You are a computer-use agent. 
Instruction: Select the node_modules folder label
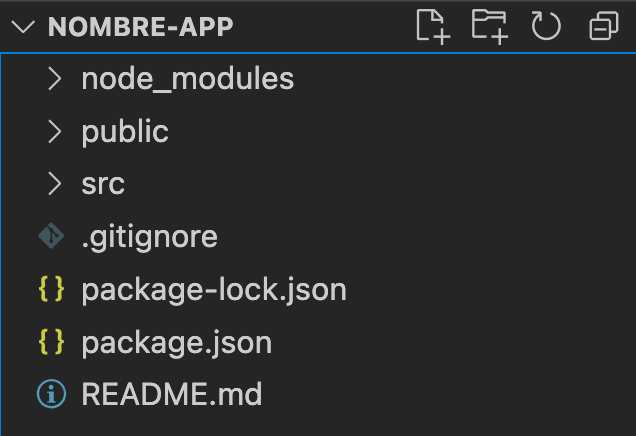click(187, 79)
